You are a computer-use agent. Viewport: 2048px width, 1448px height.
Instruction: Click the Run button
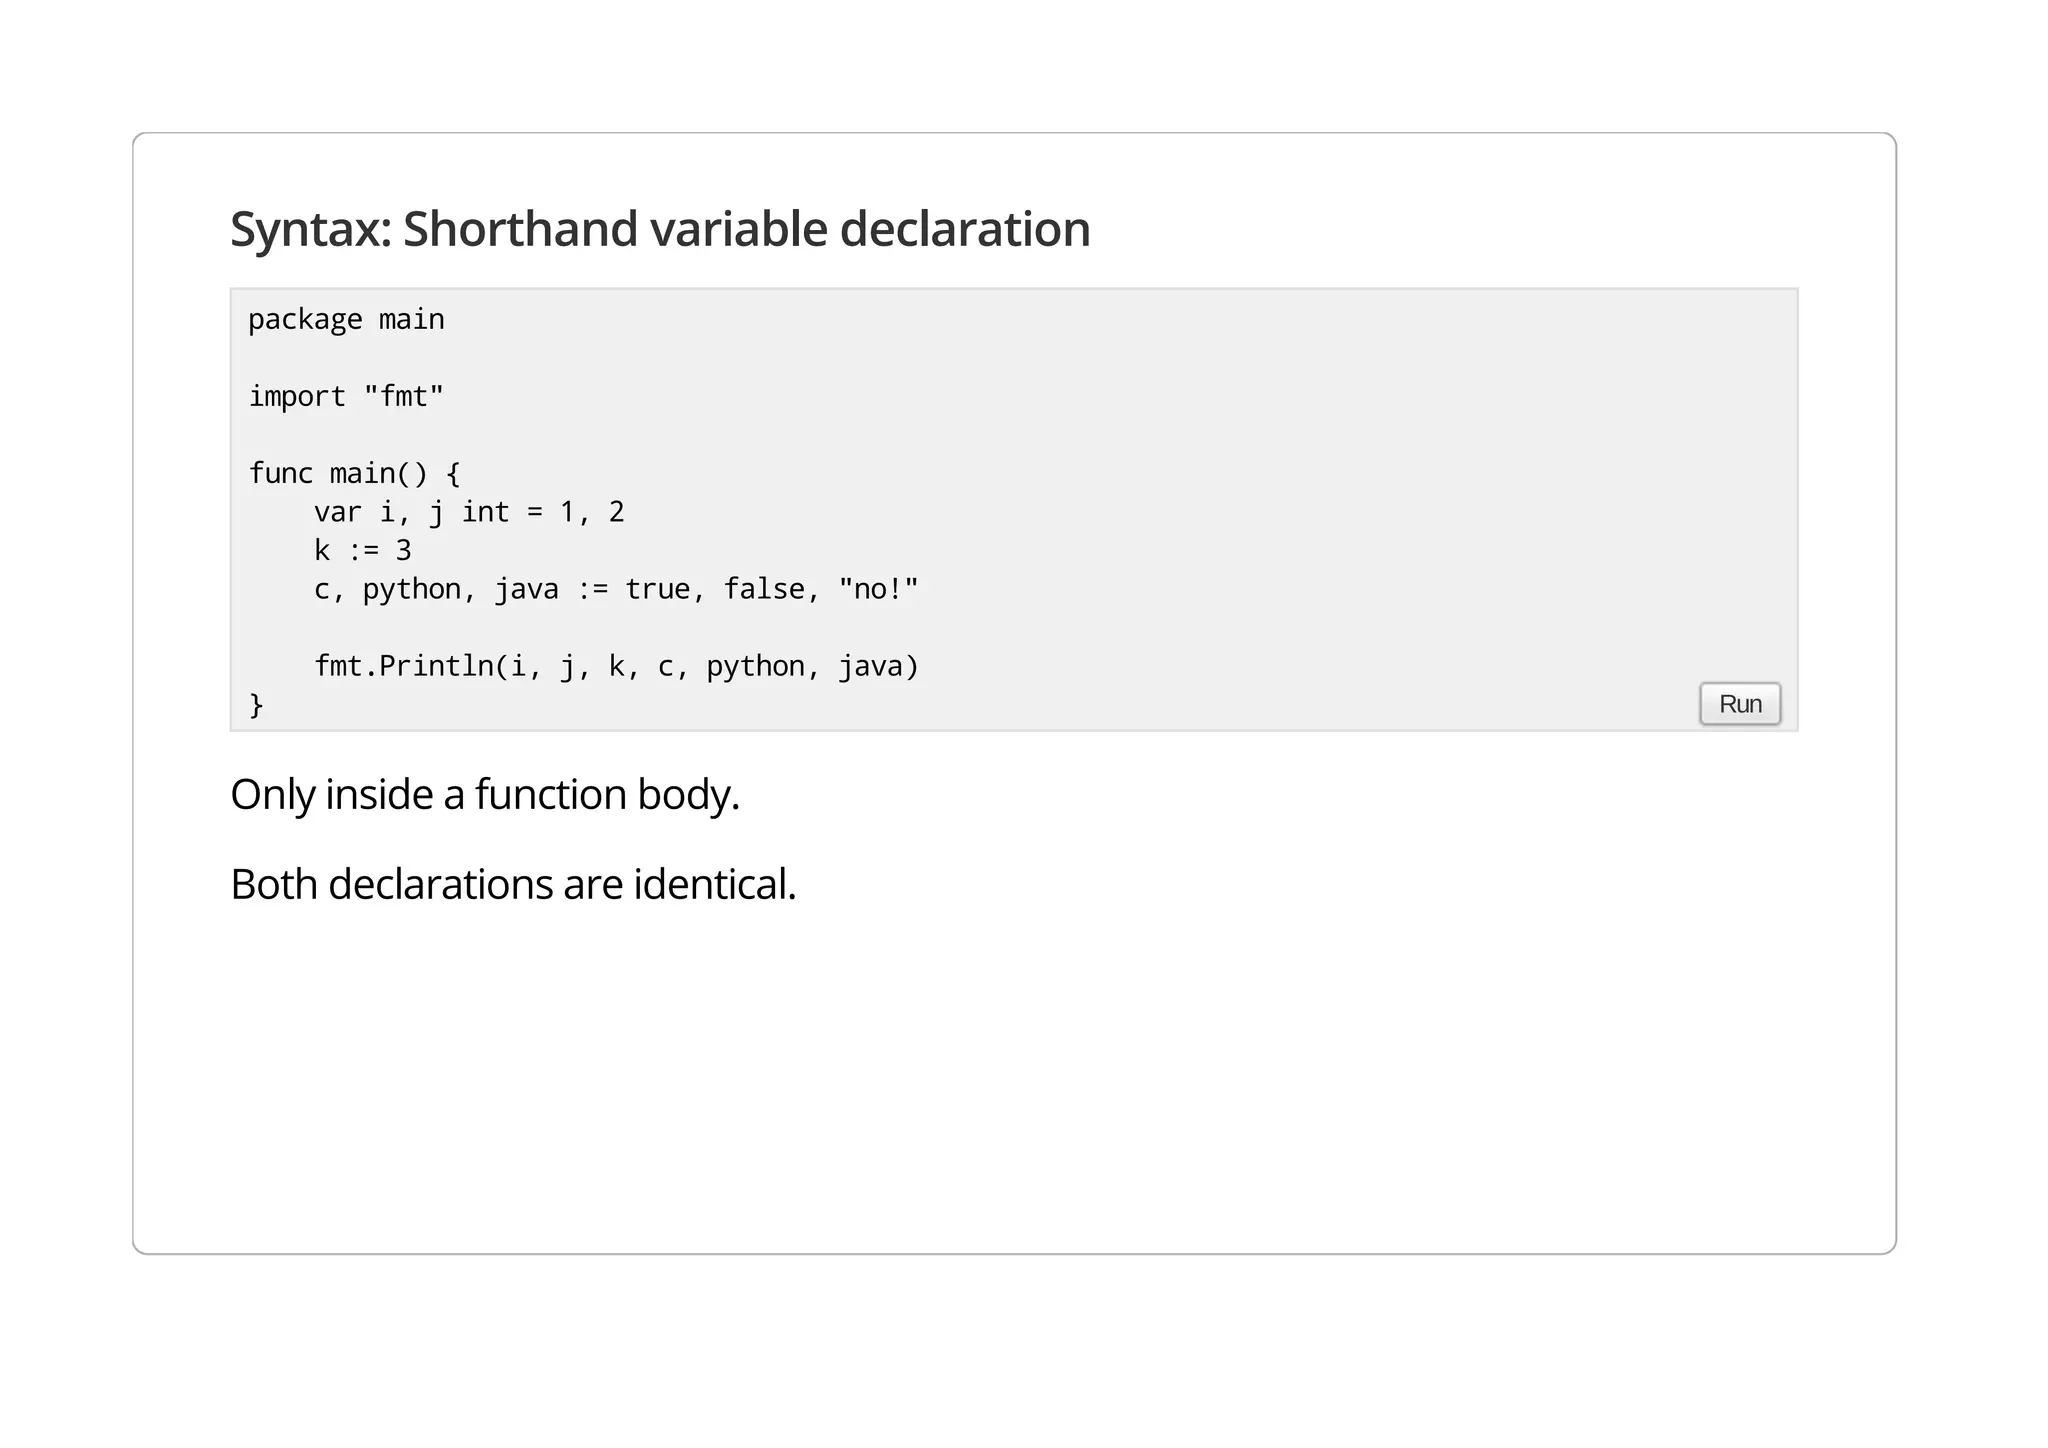(x=1739, y=704)
